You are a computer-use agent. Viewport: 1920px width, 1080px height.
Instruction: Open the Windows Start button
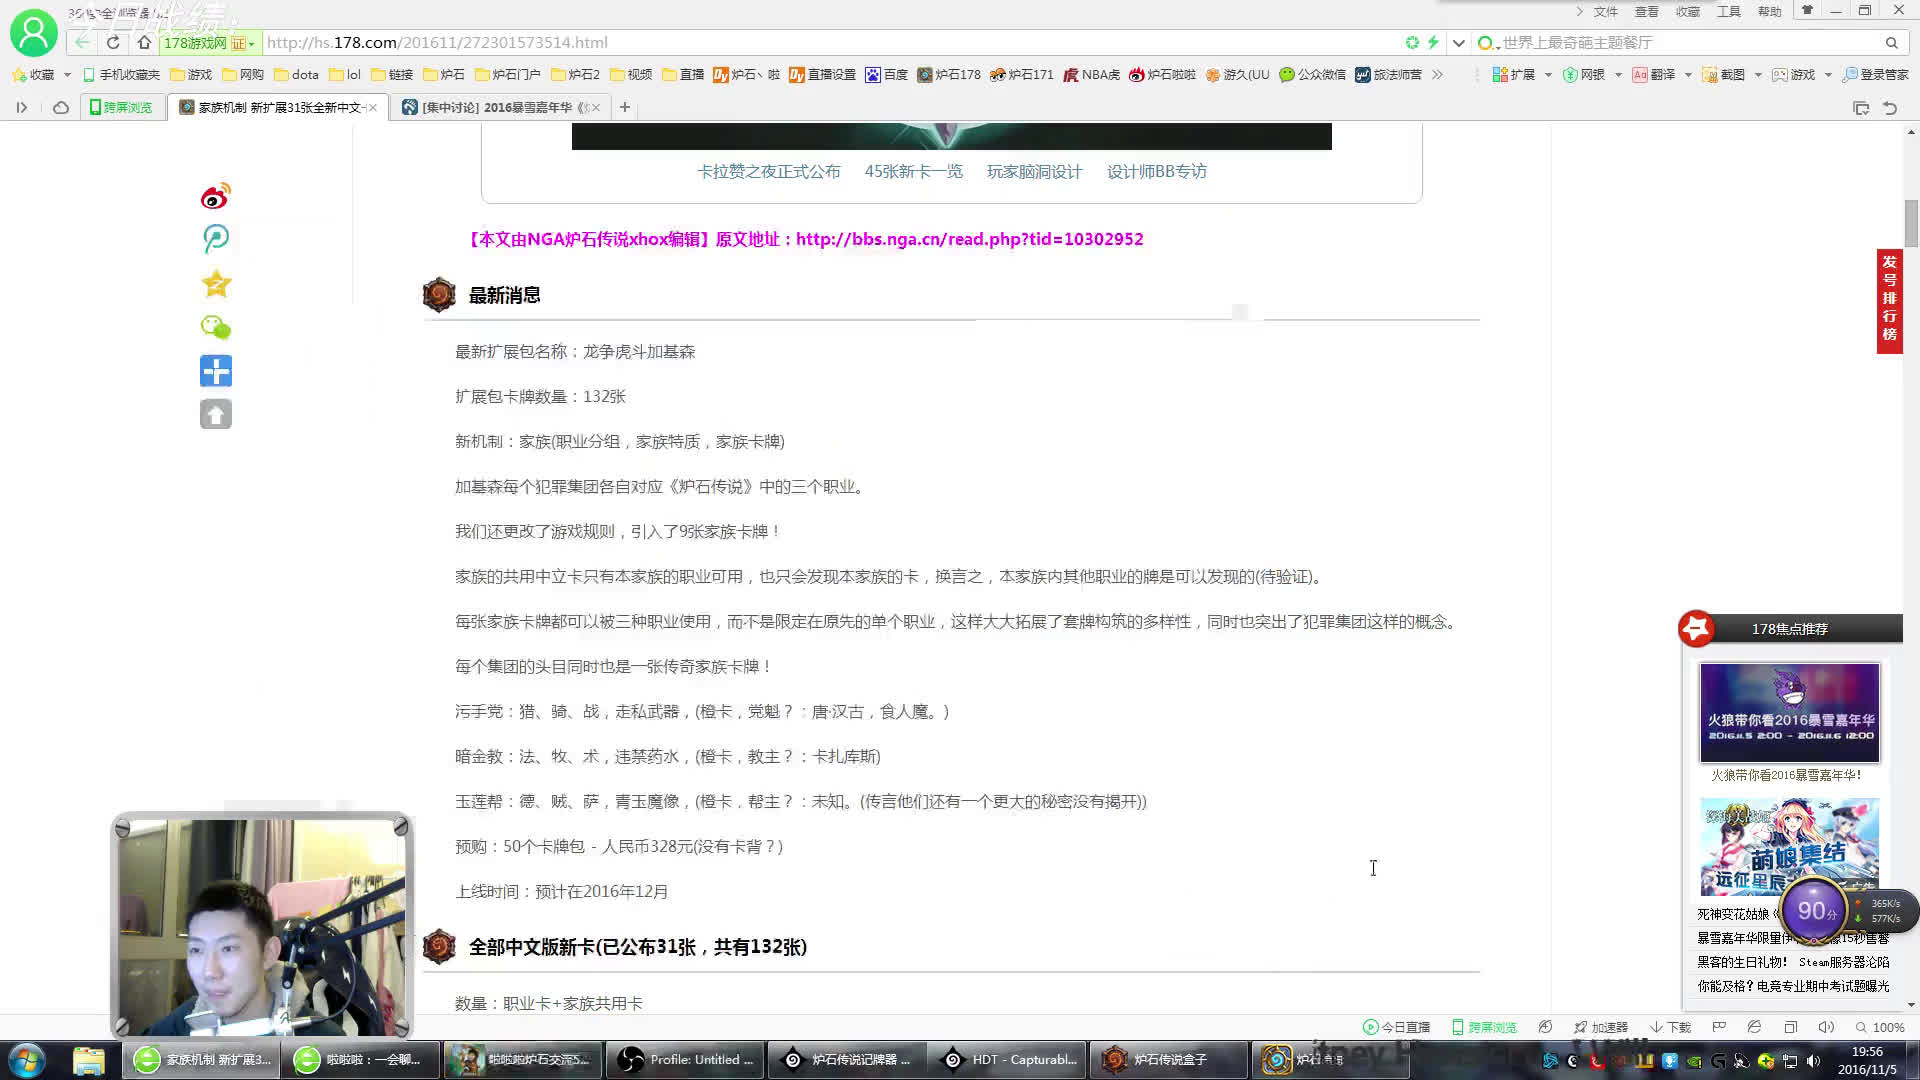point(26,1059)
